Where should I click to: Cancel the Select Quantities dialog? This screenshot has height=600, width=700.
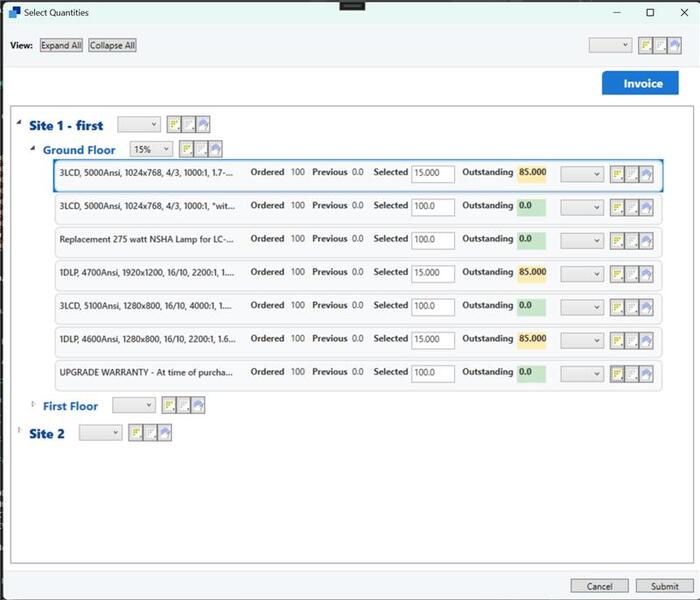tap(599, 586)
